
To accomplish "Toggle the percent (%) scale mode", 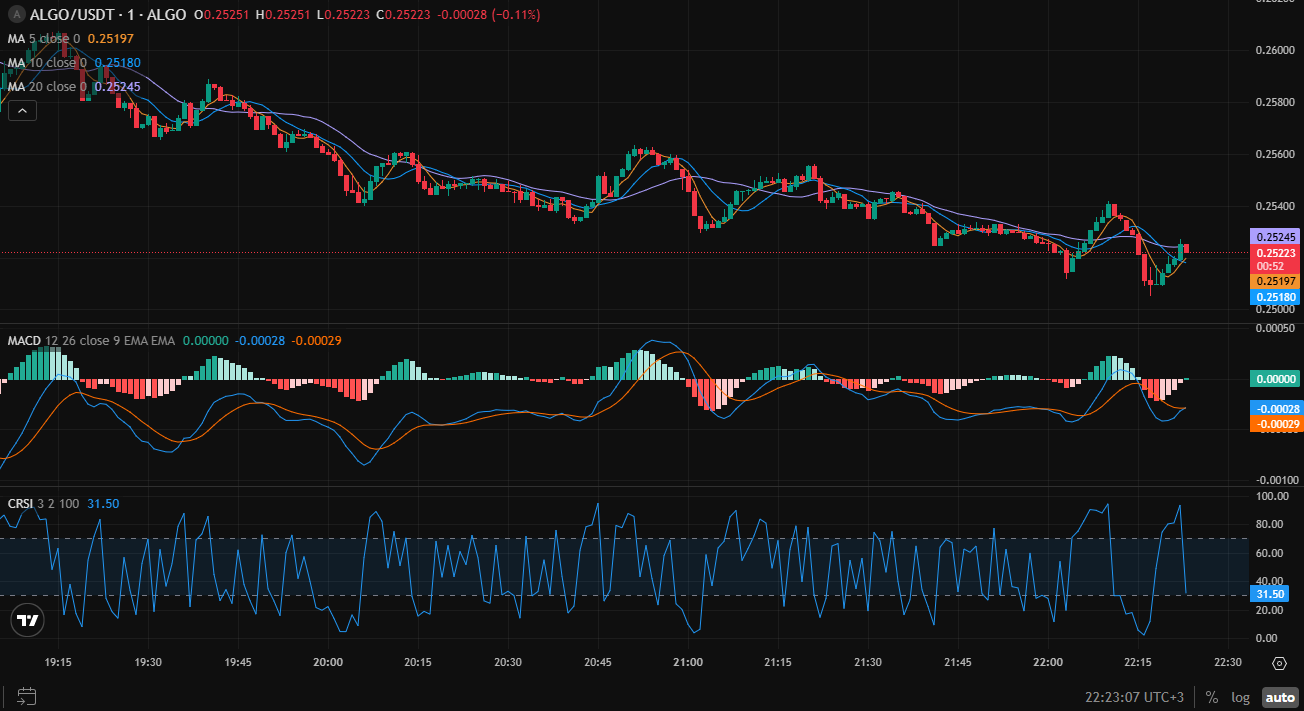I will point(1212,697).
